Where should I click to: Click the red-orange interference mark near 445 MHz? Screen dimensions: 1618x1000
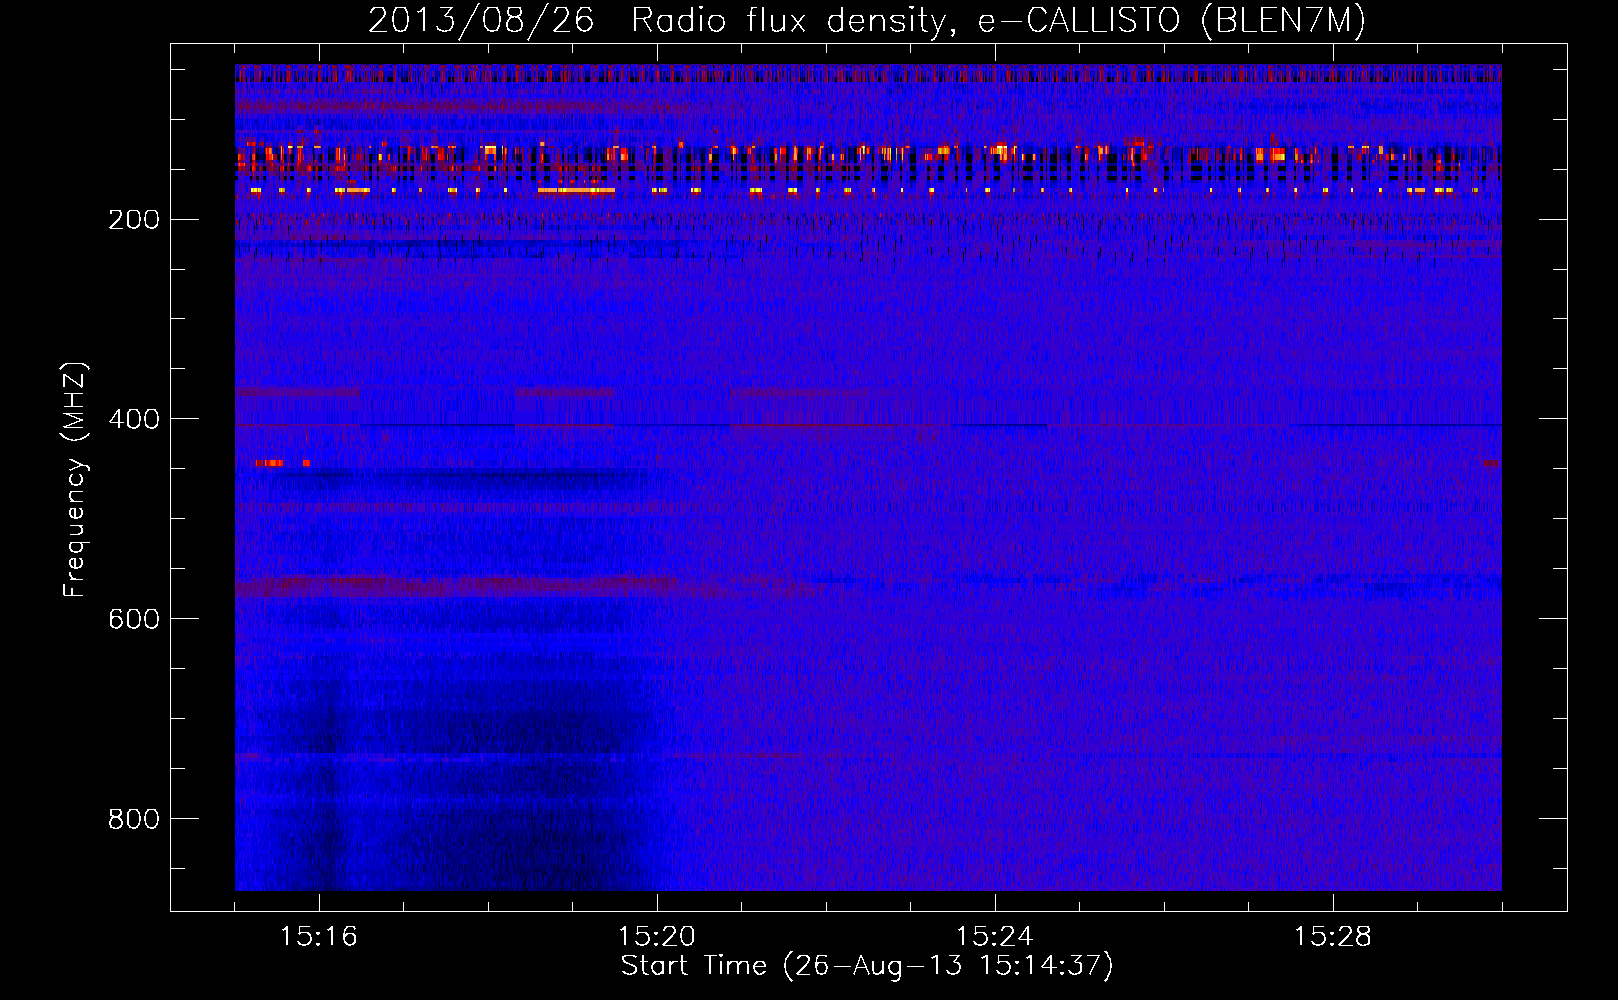(270, 463)
